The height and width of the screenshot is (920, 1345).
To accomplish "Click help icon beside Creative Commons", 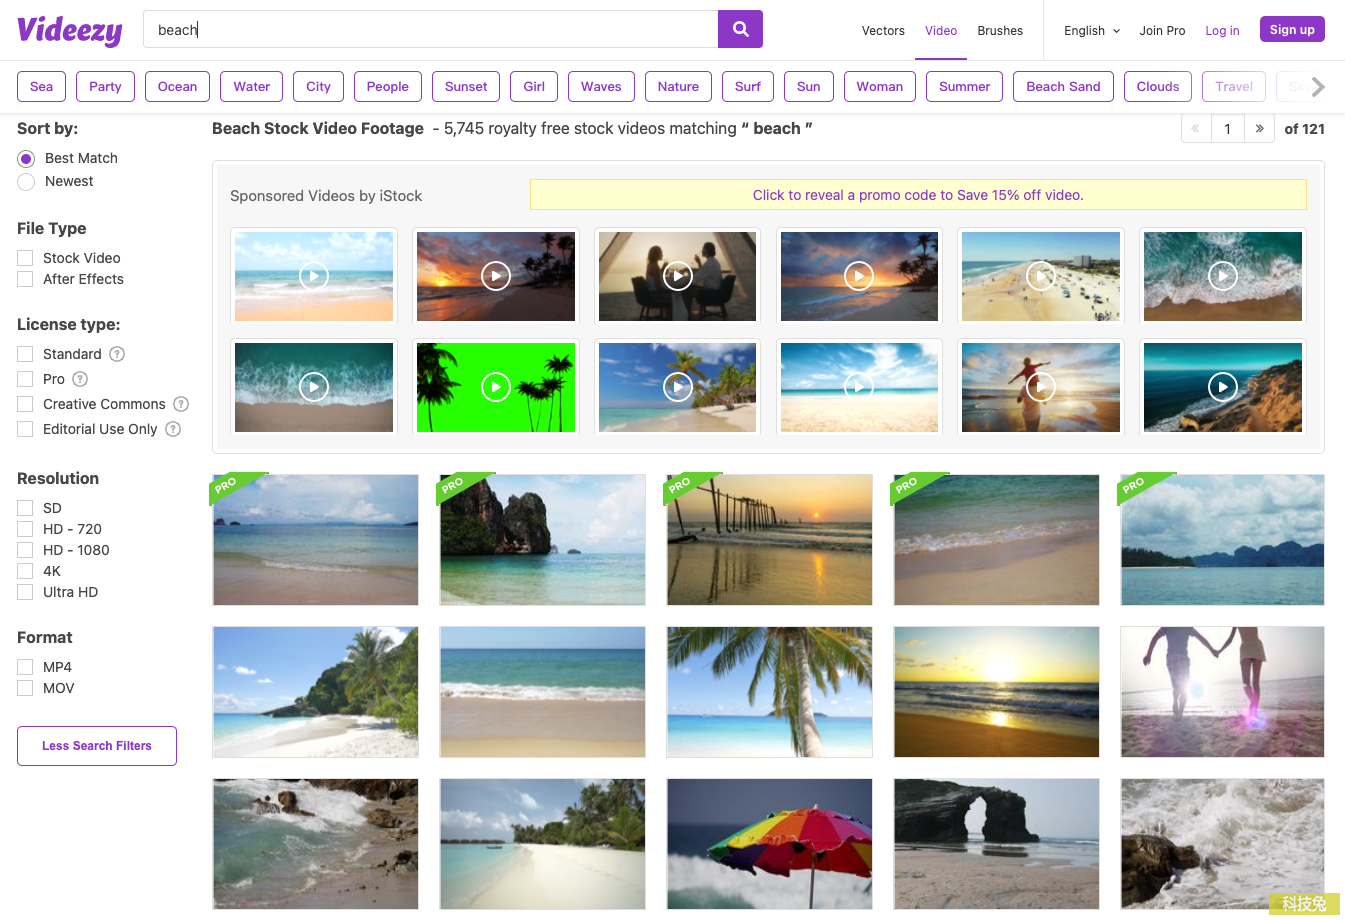I will 181,404.
